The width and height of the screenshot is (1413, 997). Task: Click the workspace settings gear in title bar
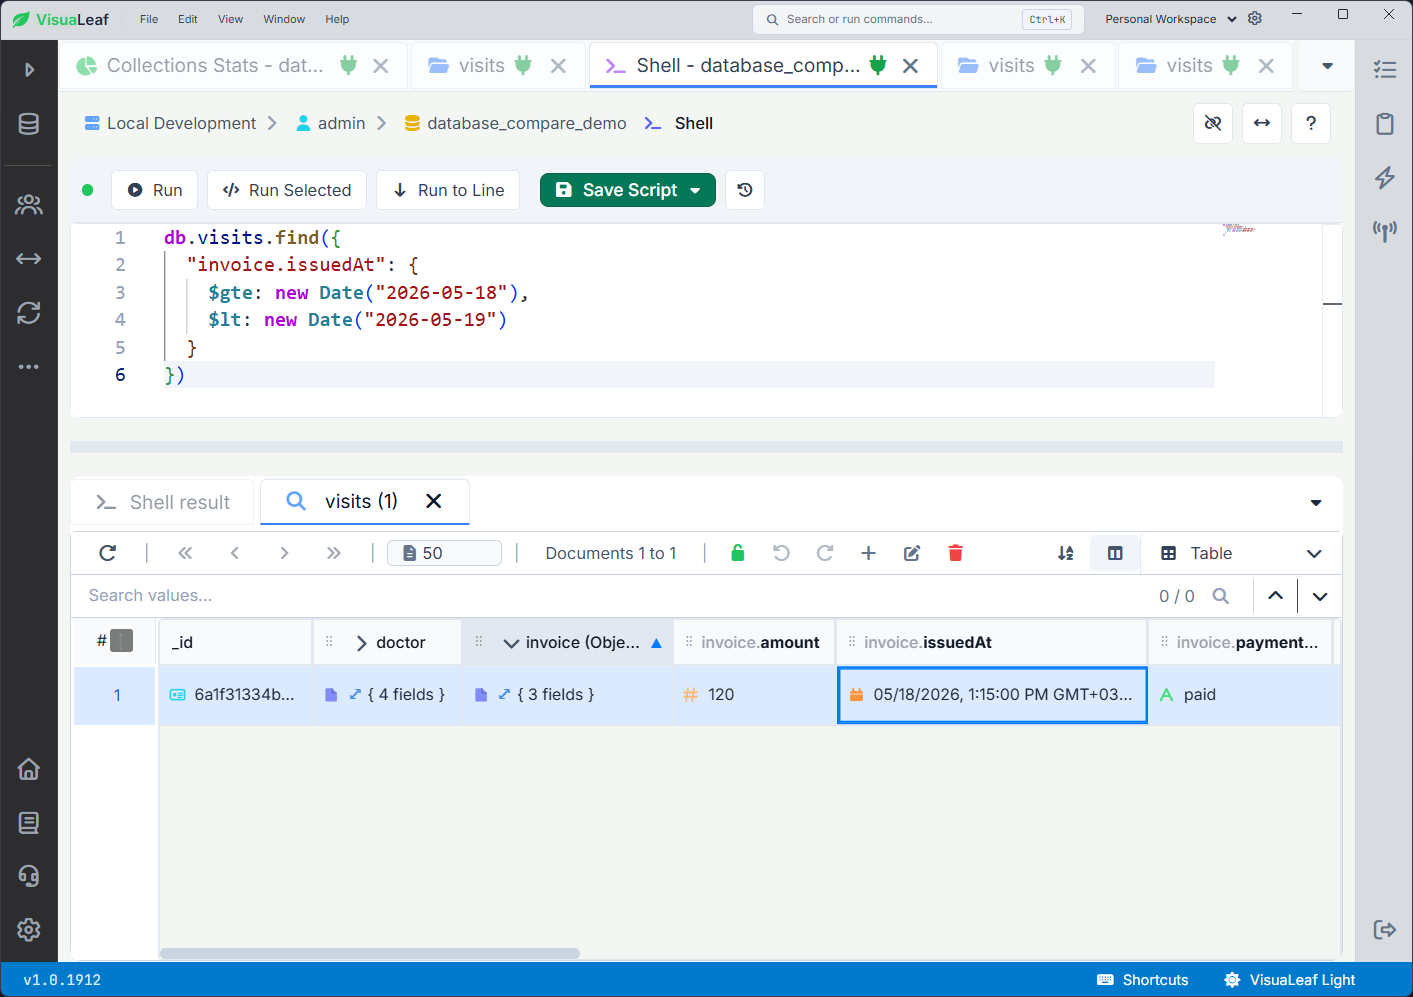[x=1255, y=19]
